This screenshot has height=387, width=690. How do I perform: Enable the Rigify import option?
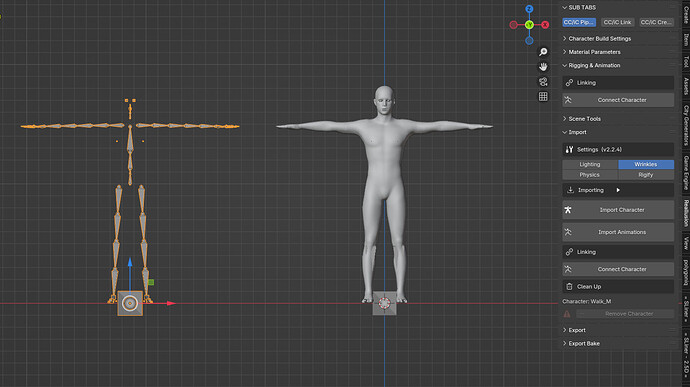(x=646, y=175)
